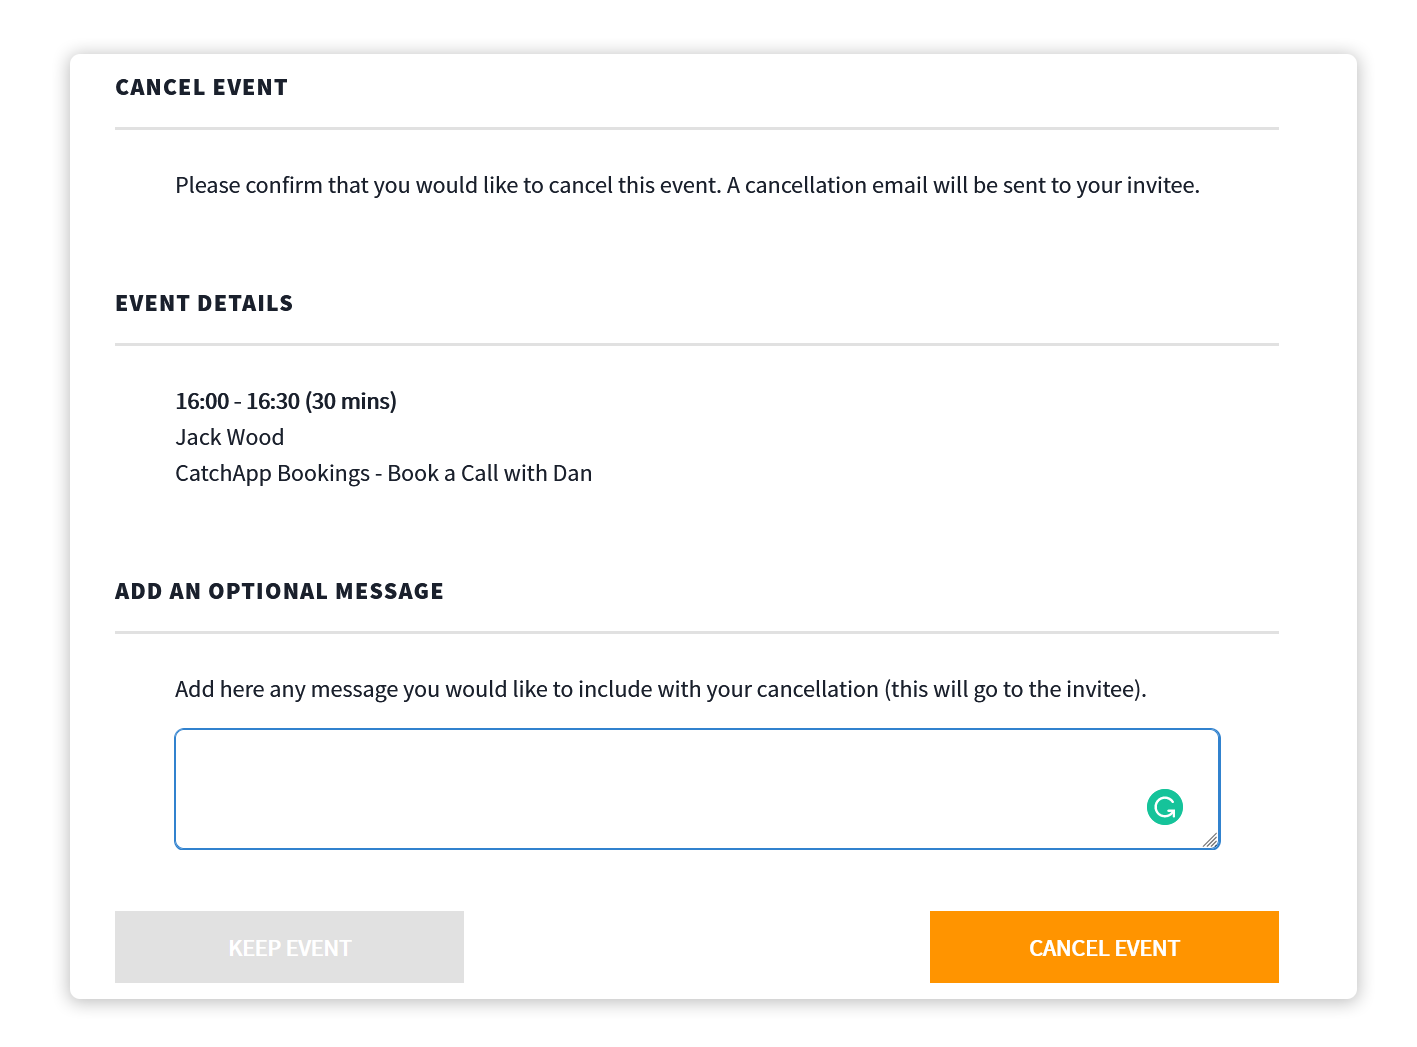
Task: Click the 16:00 - 16:30 time text
Action: [x=238, y=401]
